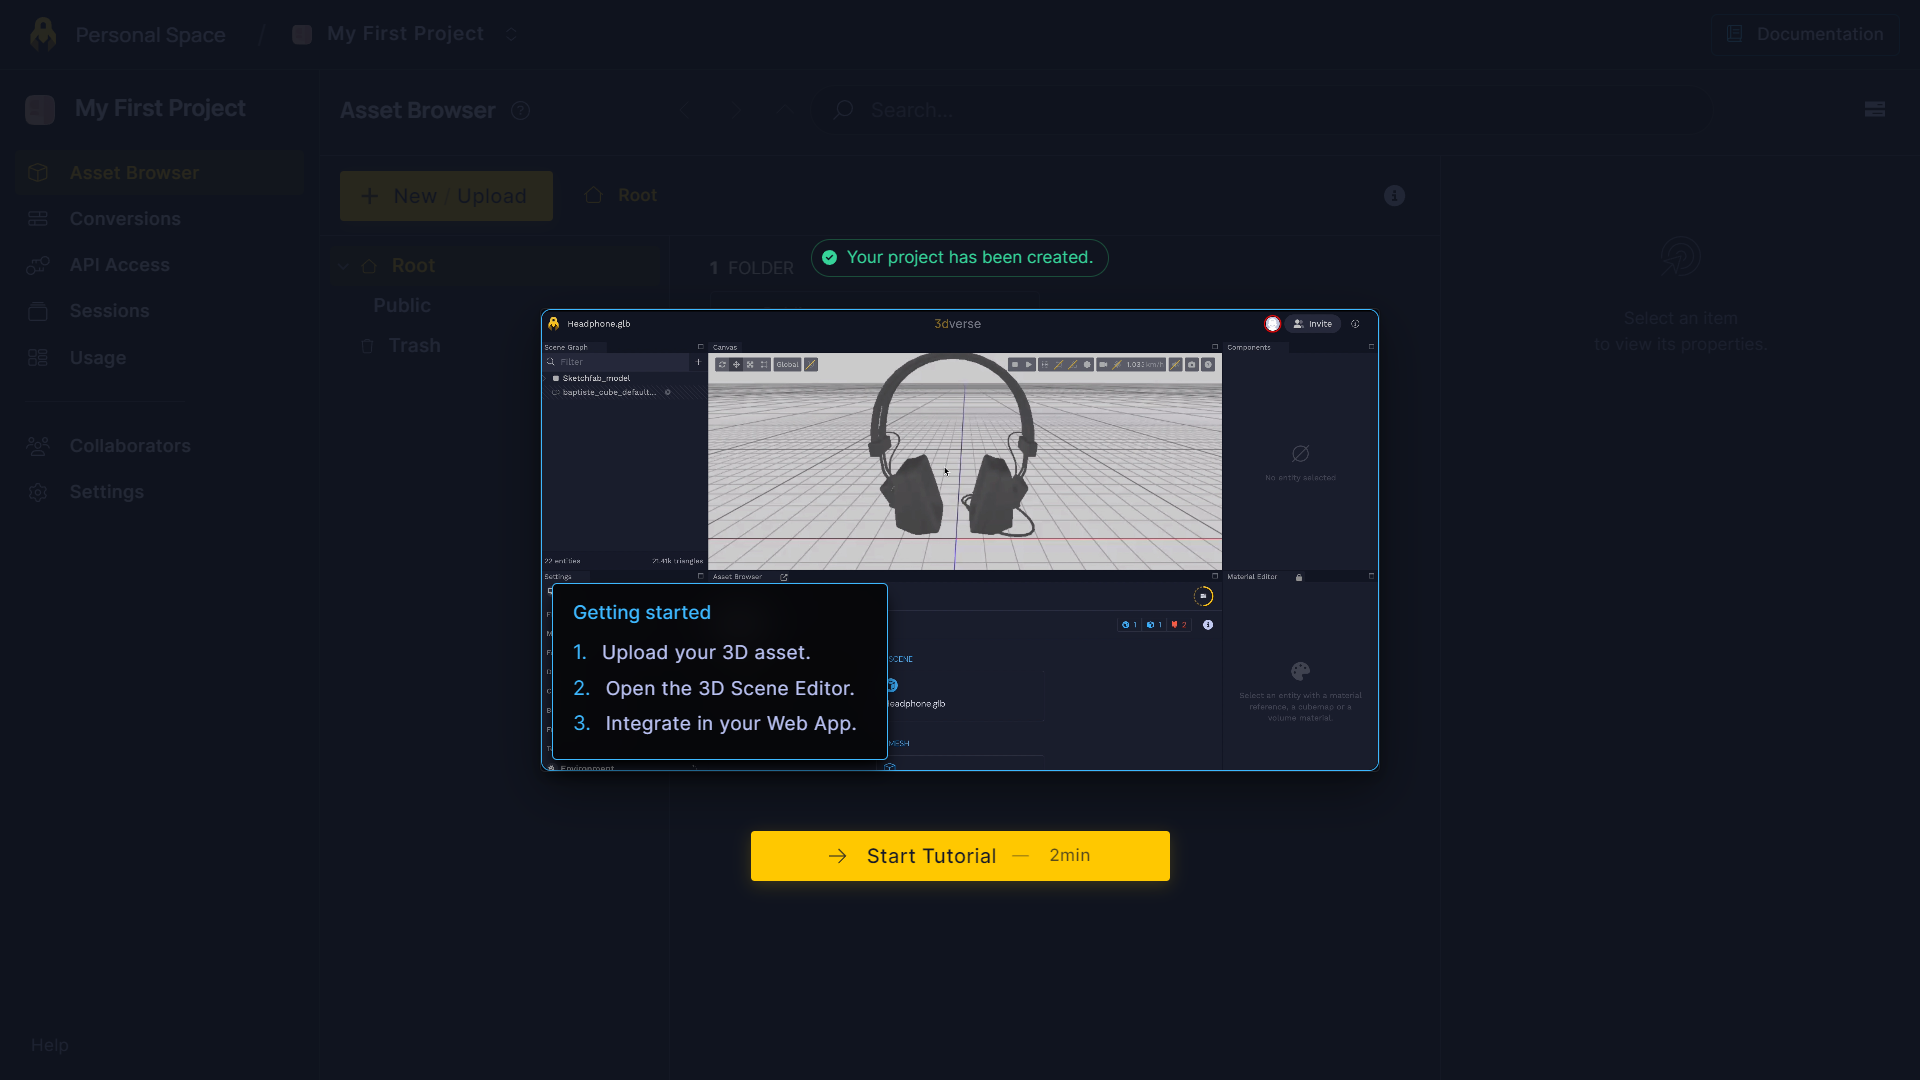Screen dimensions: 1920x1080
Task: Toggle the list view layout icon
Action: 1875,110
